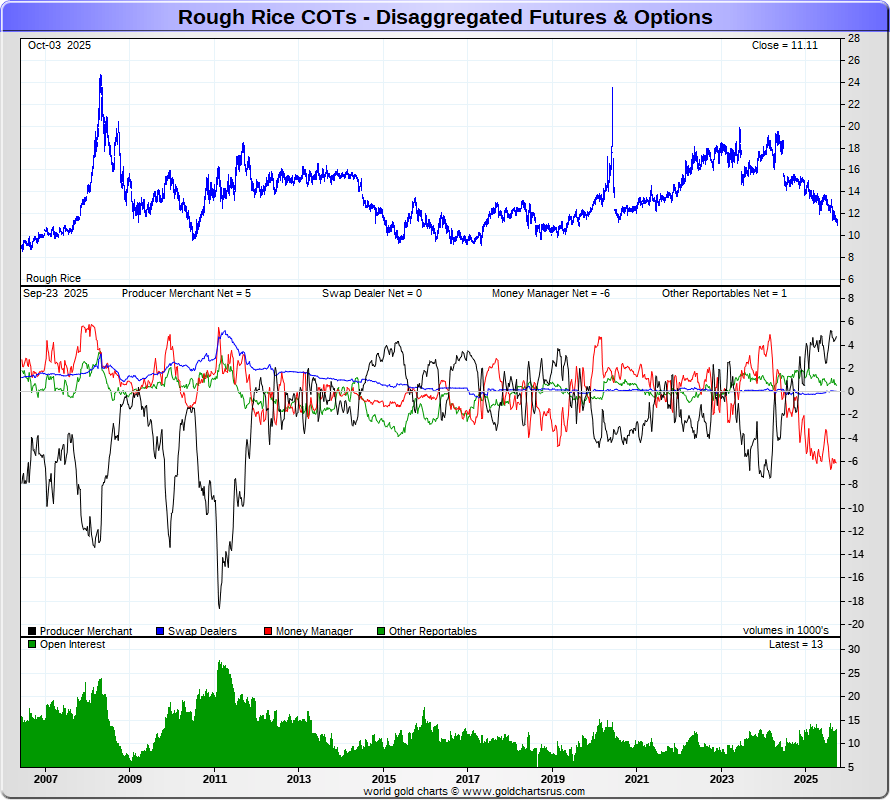The width and height of the screenshot is (890, 800).
Task: Click the 2011 year marker on the time axis
Action: 215,779
